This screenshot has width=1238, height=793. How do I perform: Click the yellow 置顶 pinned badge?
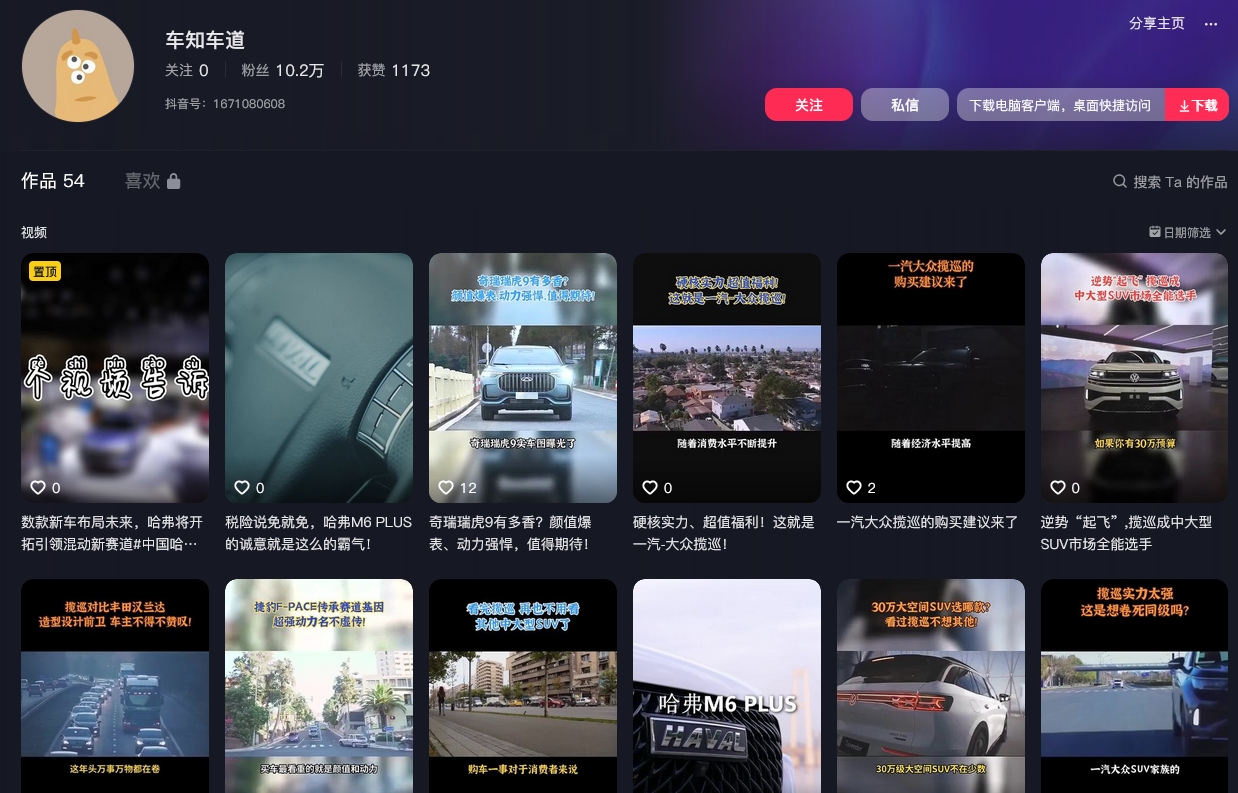(45, 271)
